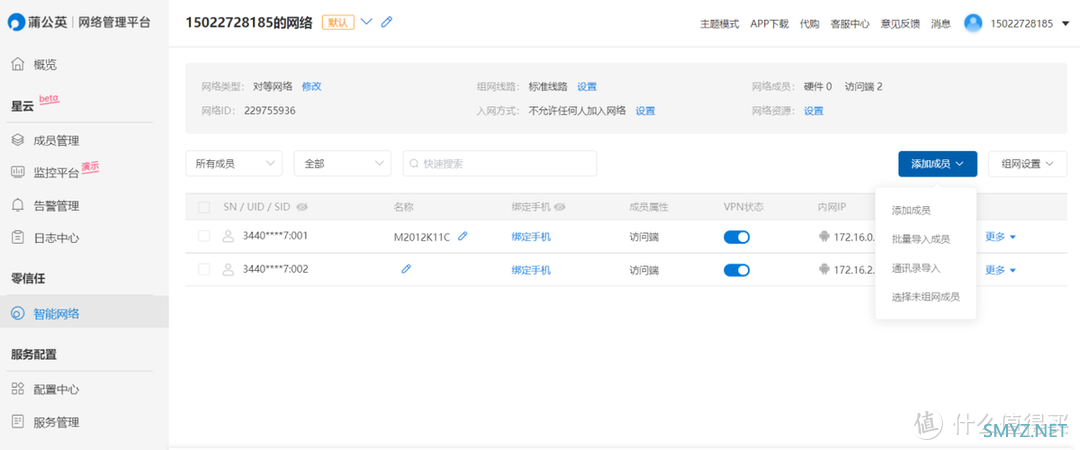Click the VPN状态 column header
1080x450 pixels.
(x=743, y=207)
